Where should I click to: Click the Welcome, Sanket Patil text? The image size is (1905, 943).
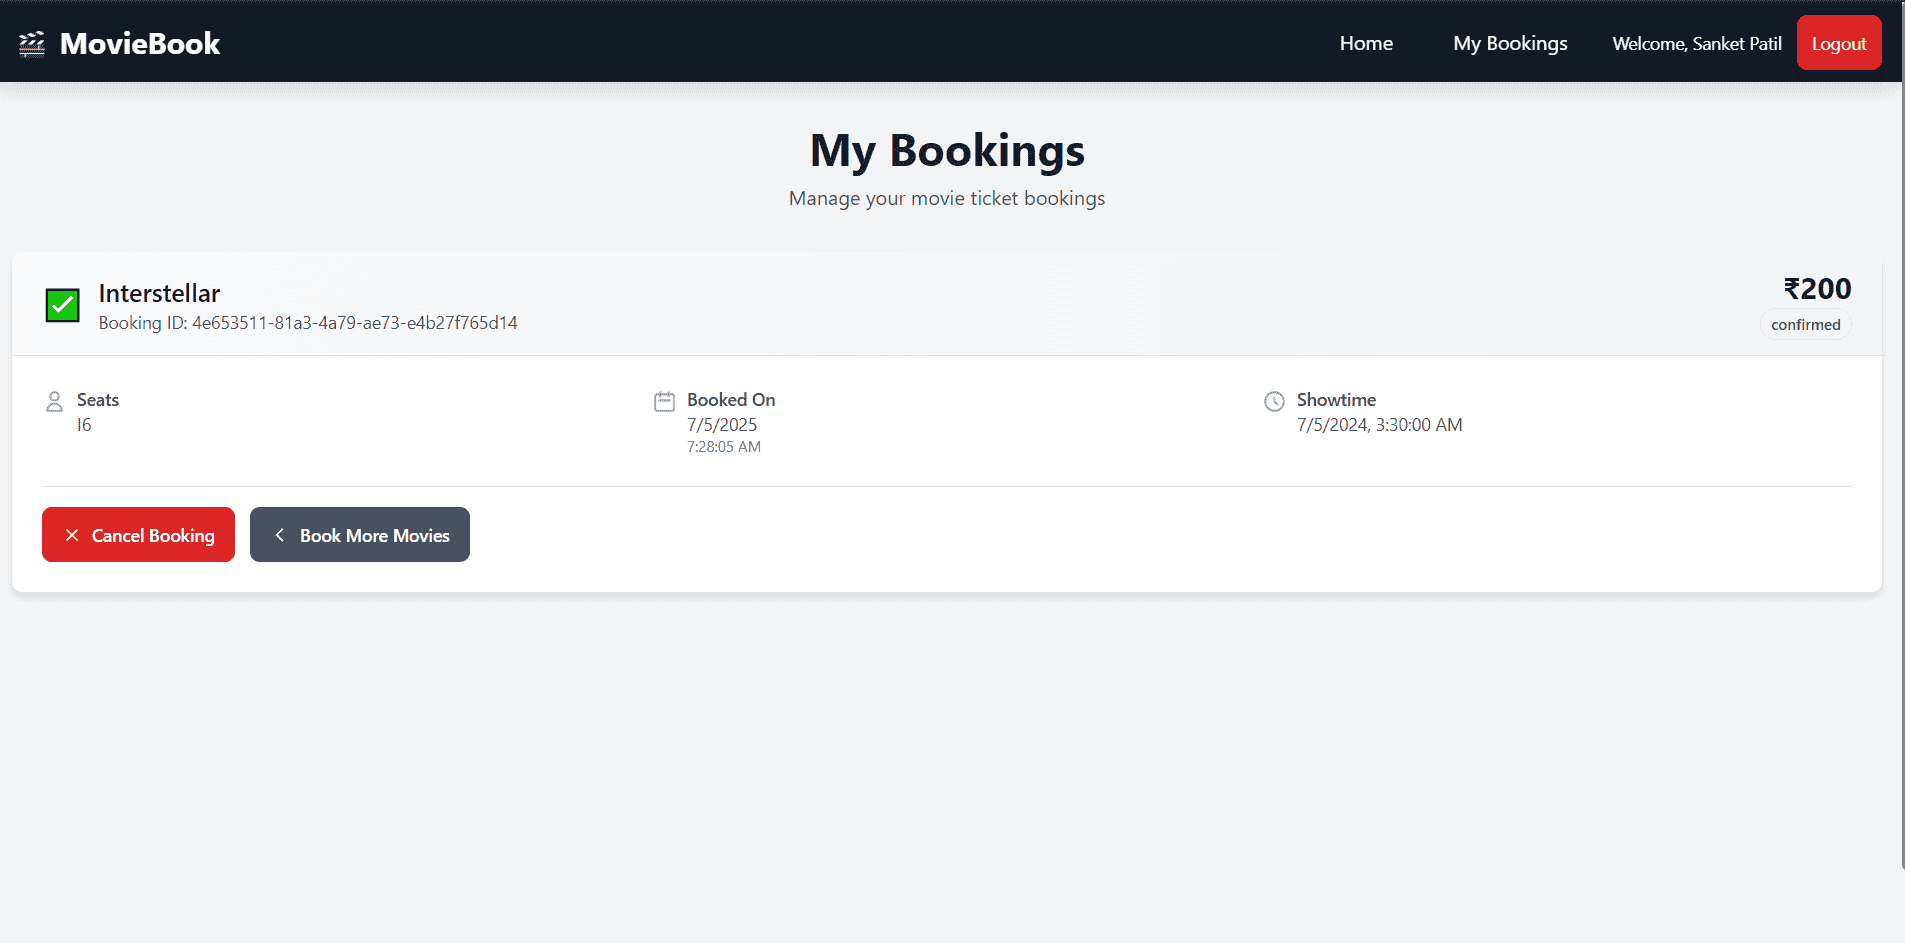1697,44
